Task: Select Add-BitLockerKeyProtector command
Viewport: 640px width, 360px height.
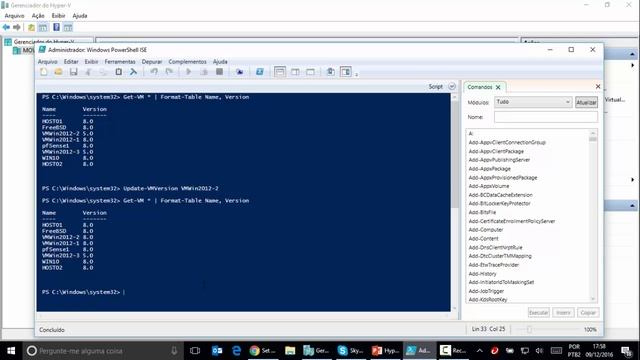Action: pos(499,203)
